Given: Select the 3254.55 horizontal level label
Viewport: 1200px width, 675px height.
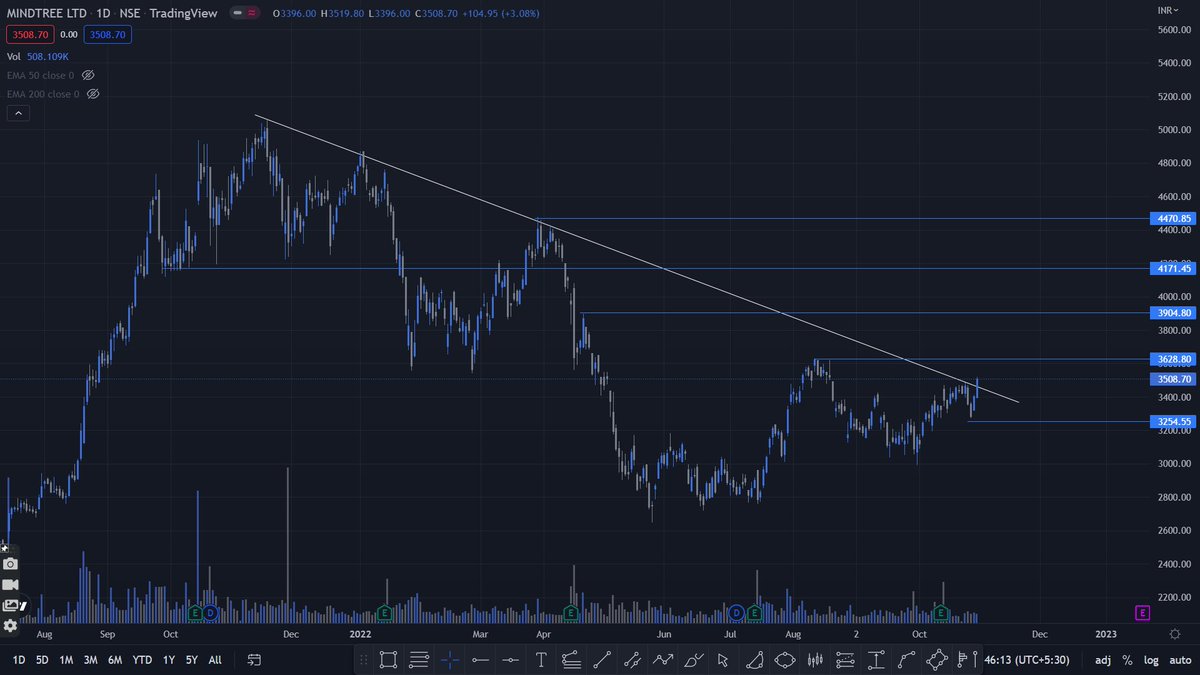Looking at the screenshot, I should 1172,422.
